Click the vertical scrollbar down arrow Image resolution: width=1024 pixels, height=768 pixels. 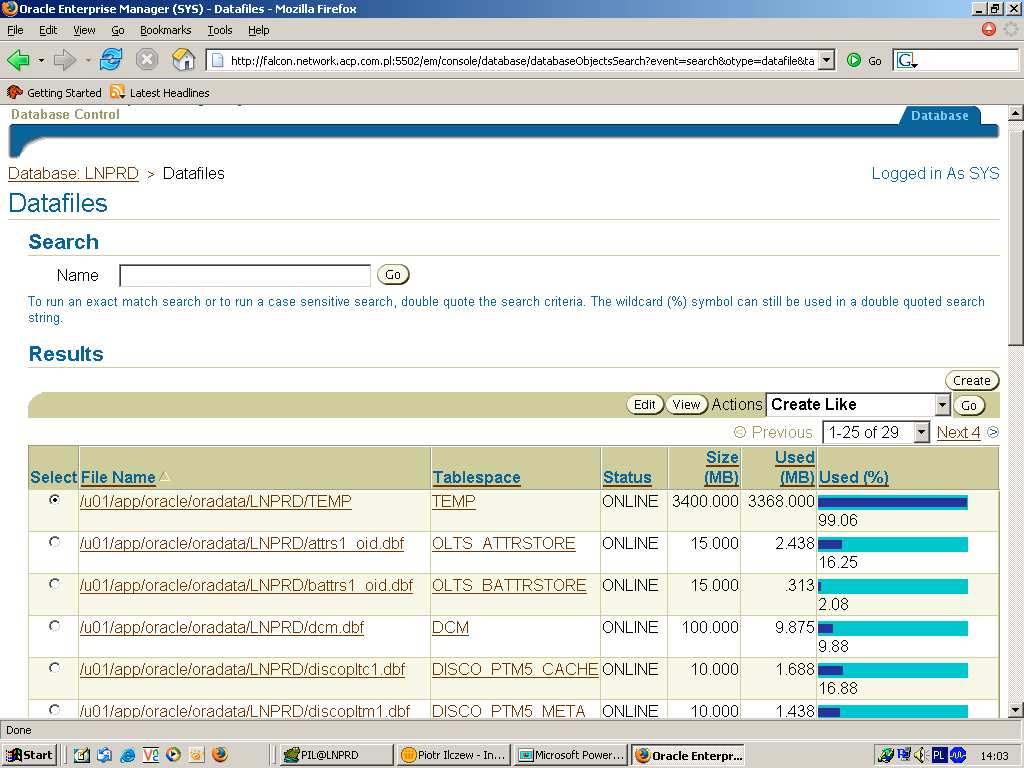pos(1016,710)
